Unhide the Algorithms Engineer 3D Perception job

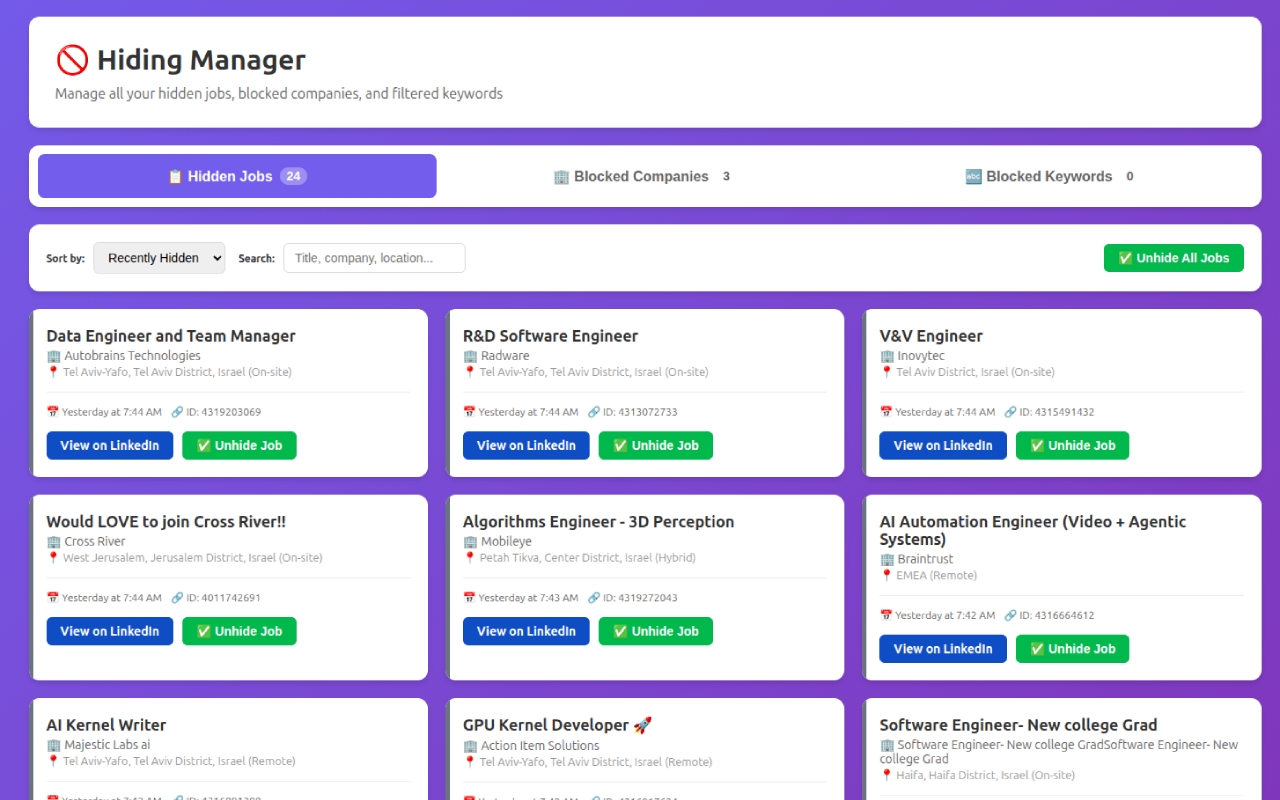[x=655, y=631]
